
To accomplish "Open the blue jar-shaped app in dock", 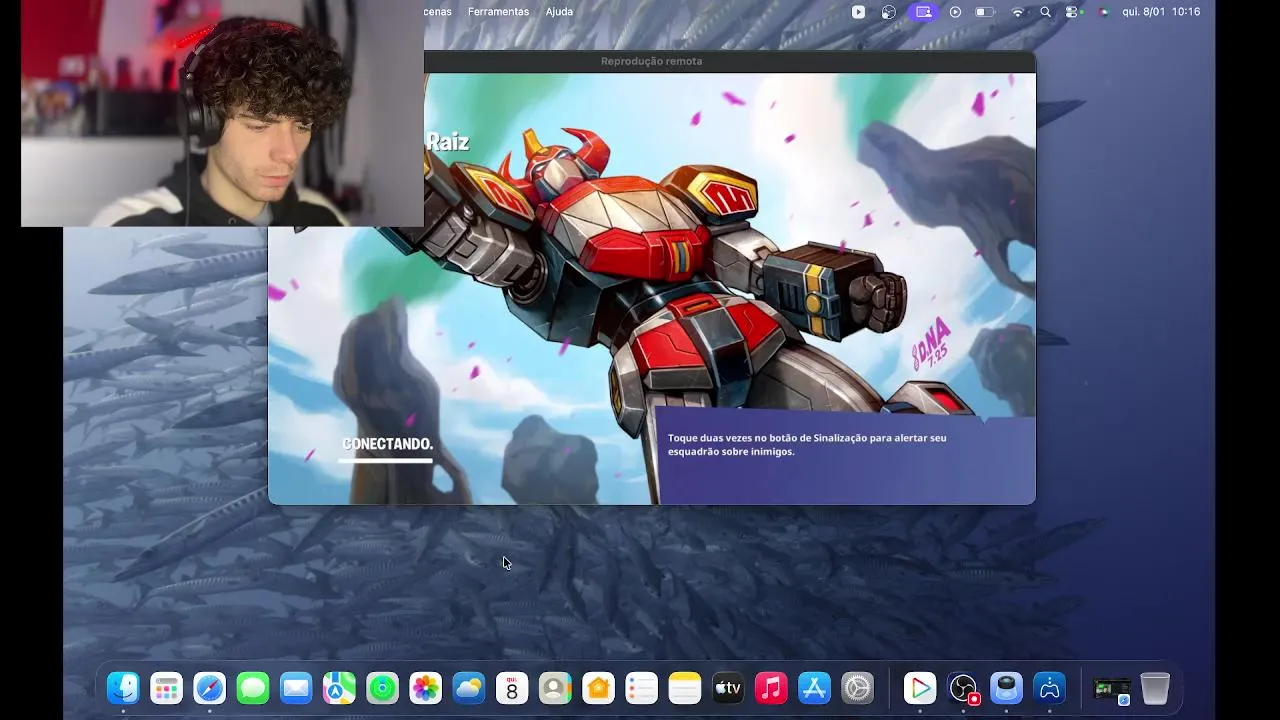I will point(1006,688).
